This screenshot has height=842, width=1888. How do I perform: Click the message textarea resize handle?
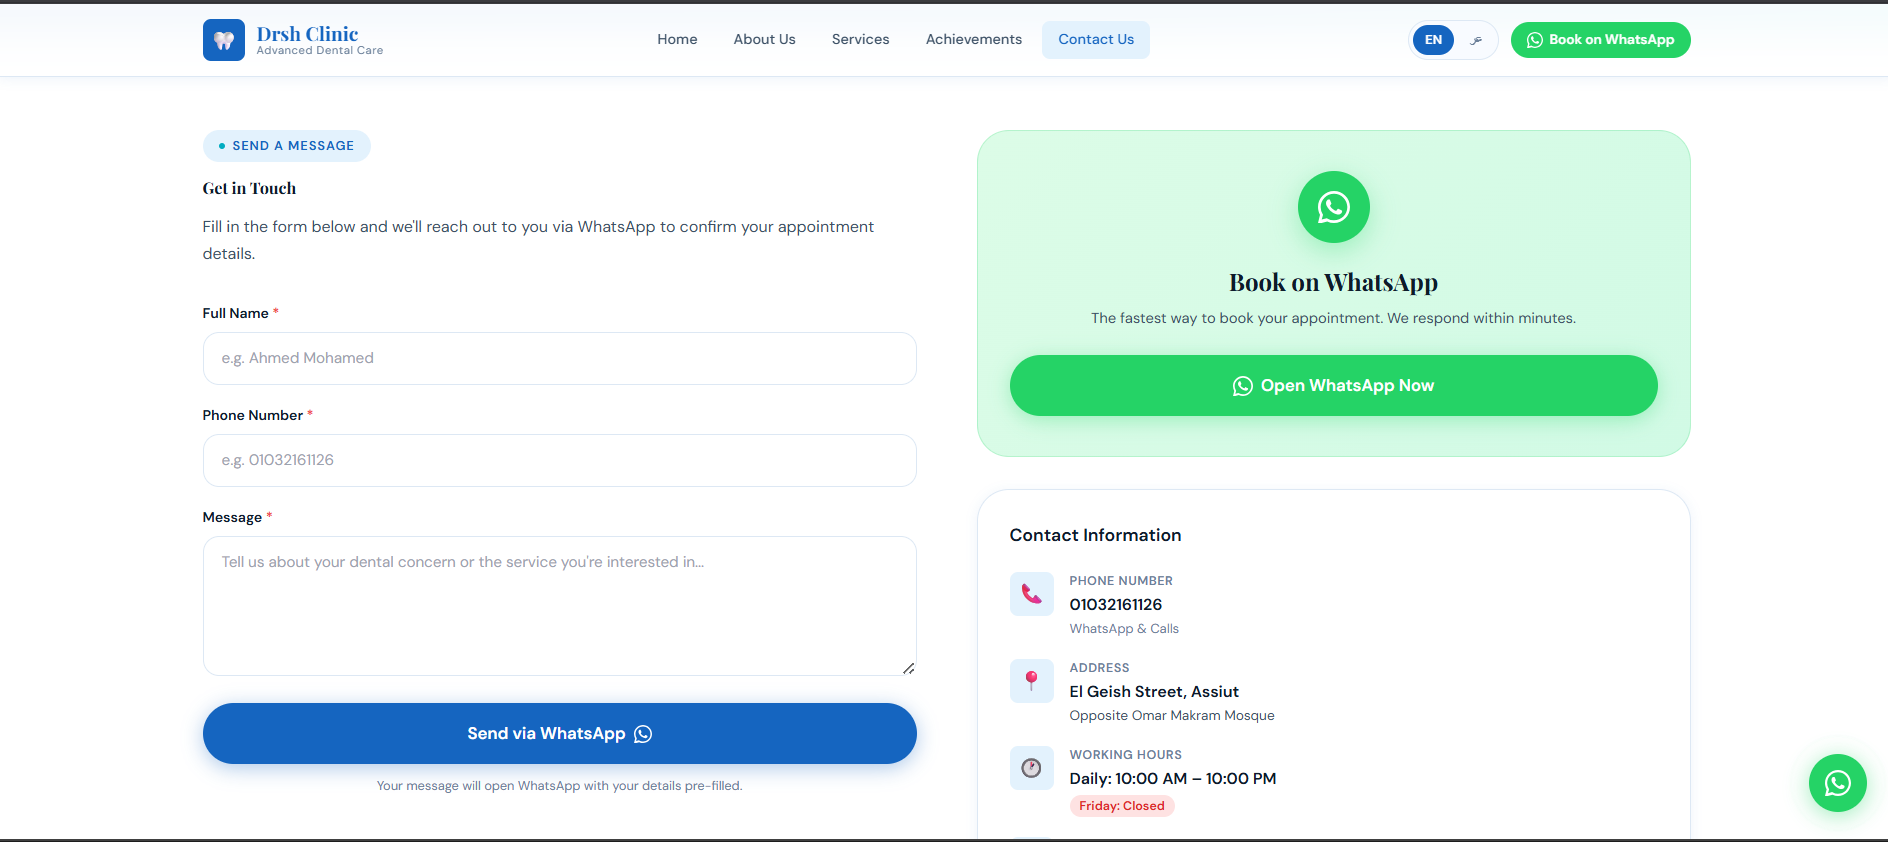[x=908, y=668]
